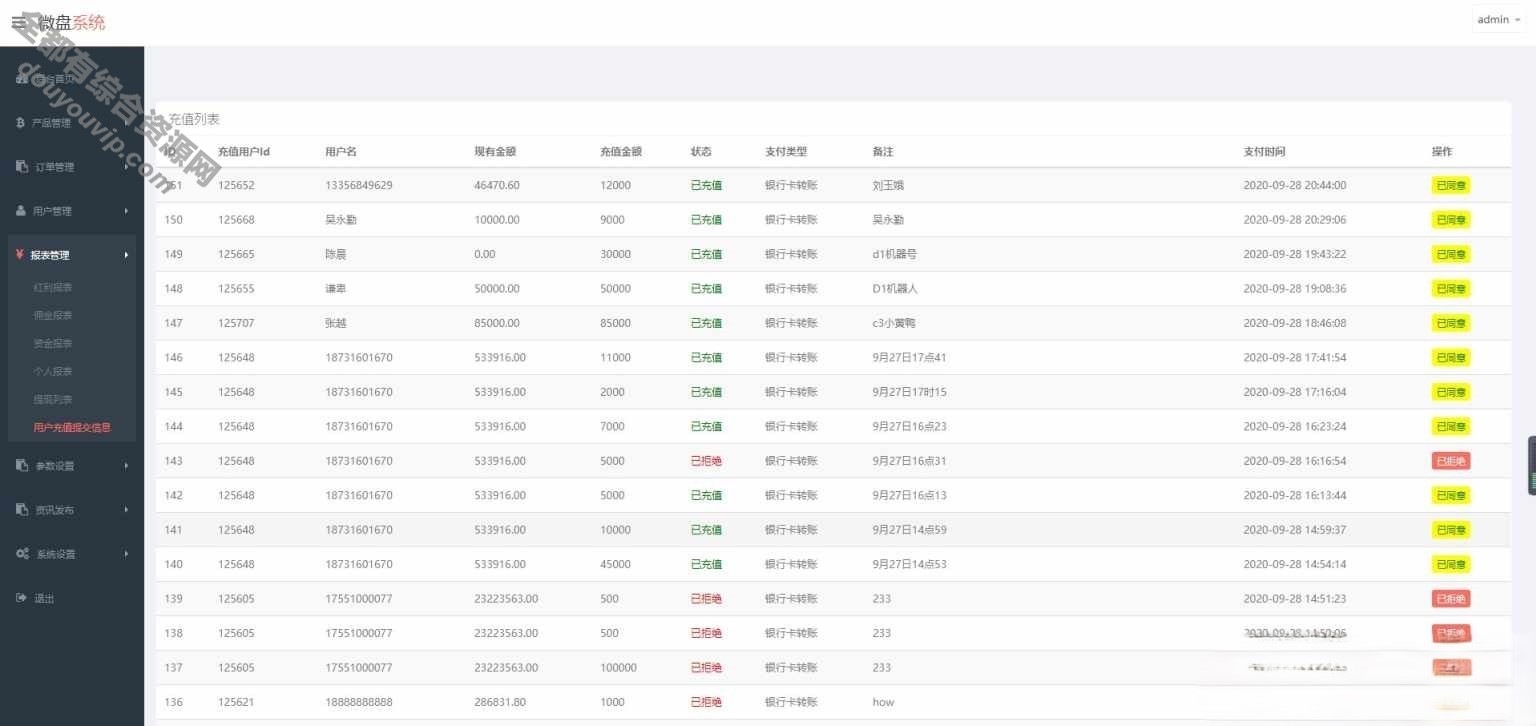Open the 资金报表 submenu item
The height and width of the screenshot is (726, 1536).
pos(53,343)
